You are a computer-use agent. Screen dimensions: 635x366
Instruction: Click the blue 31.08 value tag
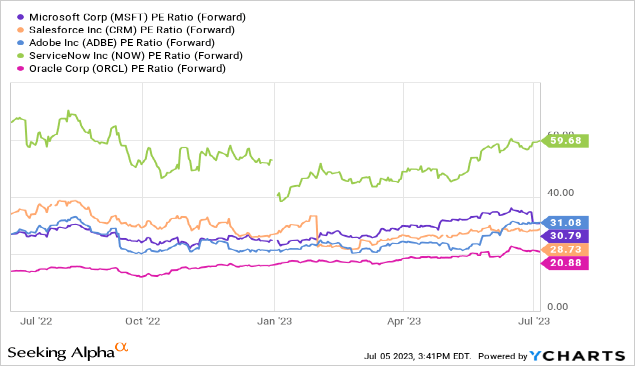[x=565, y=223]
